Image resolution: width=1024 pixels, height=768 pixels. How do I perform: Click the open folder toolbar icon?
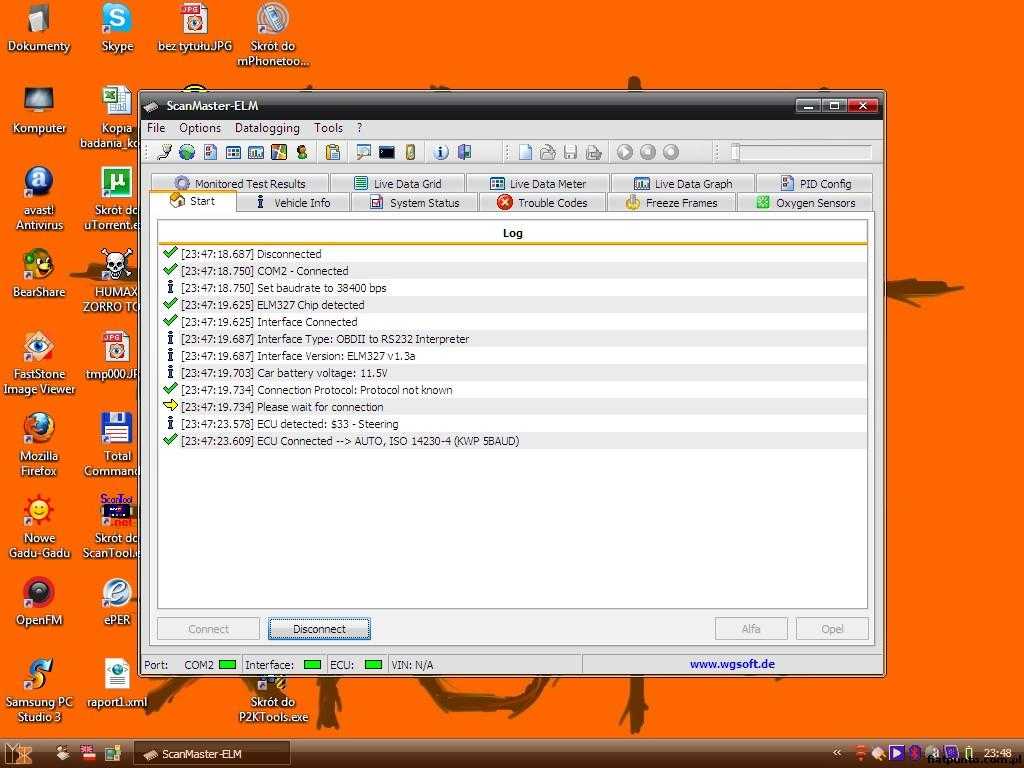tap(547, 152)
